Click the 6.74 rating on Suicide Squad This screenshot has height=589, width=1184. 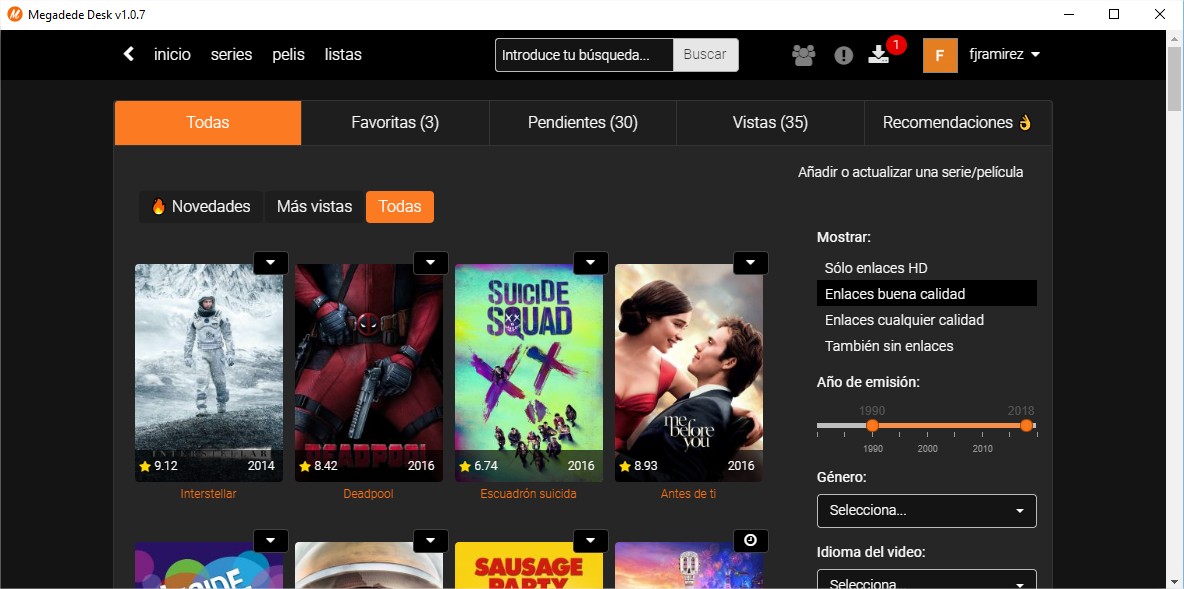(x=479, y=466)
